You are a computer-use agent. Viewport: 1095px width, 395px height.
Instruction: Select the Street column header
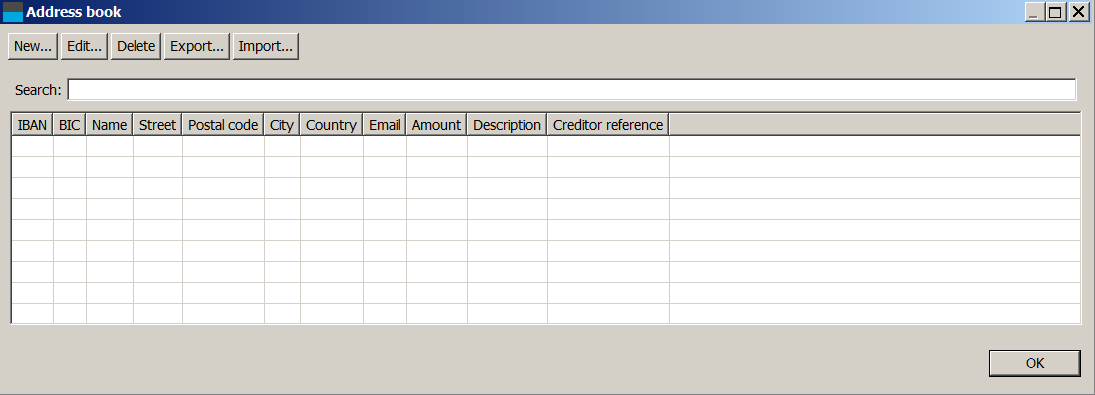pos(158,125)
